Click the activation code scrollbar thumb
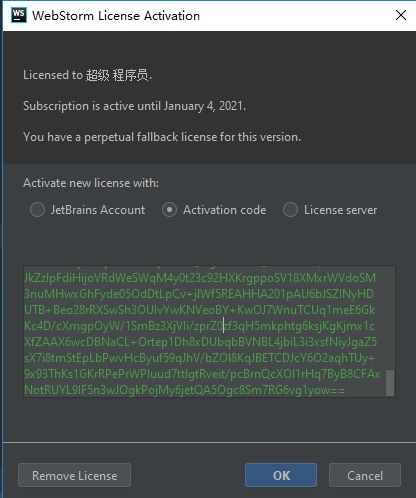The height and width of the screenshot is (498, 416). [390, 382]
